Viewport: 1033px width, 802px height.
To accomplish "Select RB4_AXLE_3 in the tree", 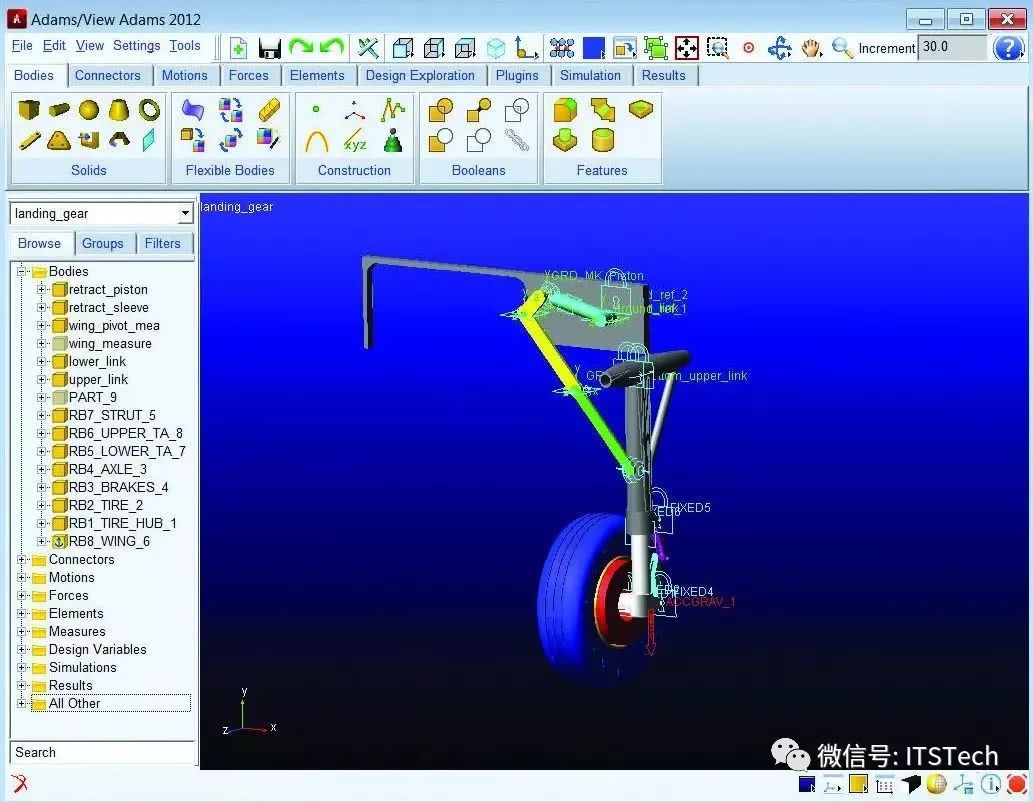I will point(107,470).
